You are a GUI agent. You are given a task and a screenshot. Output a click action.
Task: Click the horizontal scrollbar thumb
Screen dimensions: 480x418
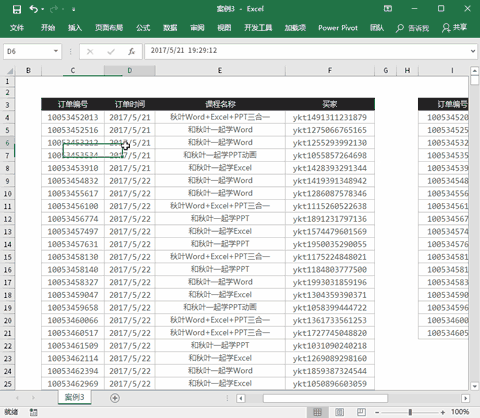pos(325,398)
